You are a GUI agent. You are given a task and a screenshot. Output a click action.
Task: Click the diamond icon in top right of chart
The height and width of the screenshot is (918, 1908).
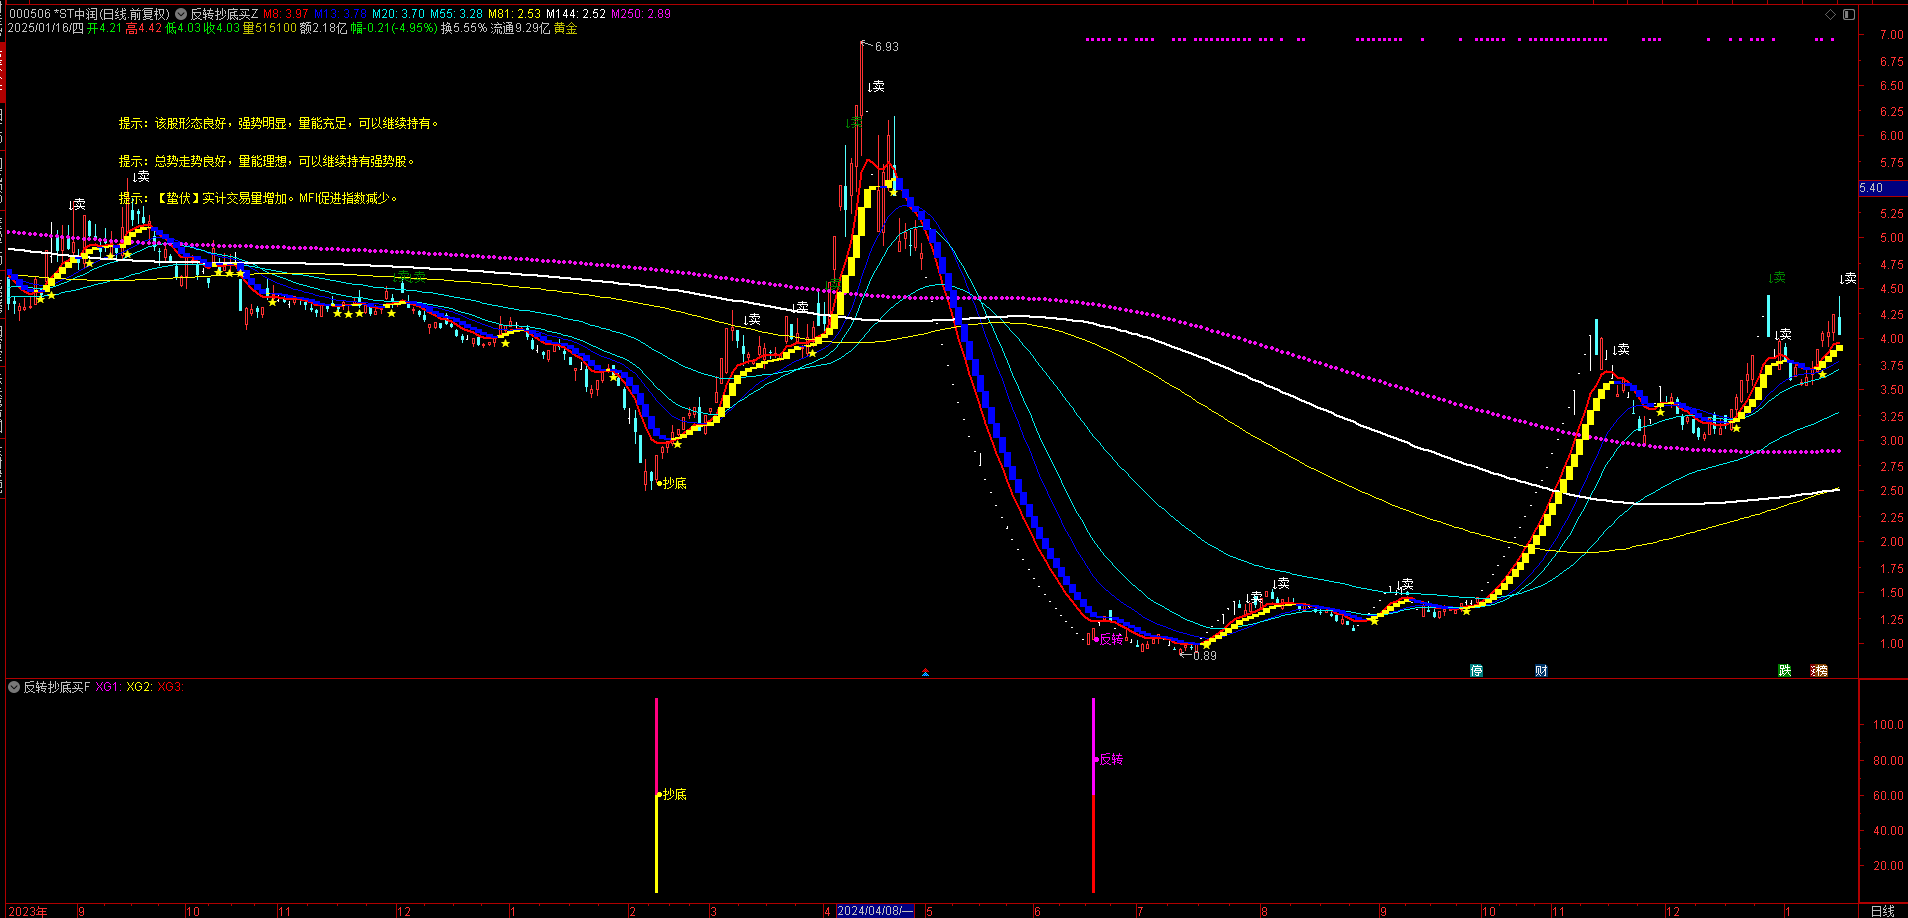coord(1831,14)
